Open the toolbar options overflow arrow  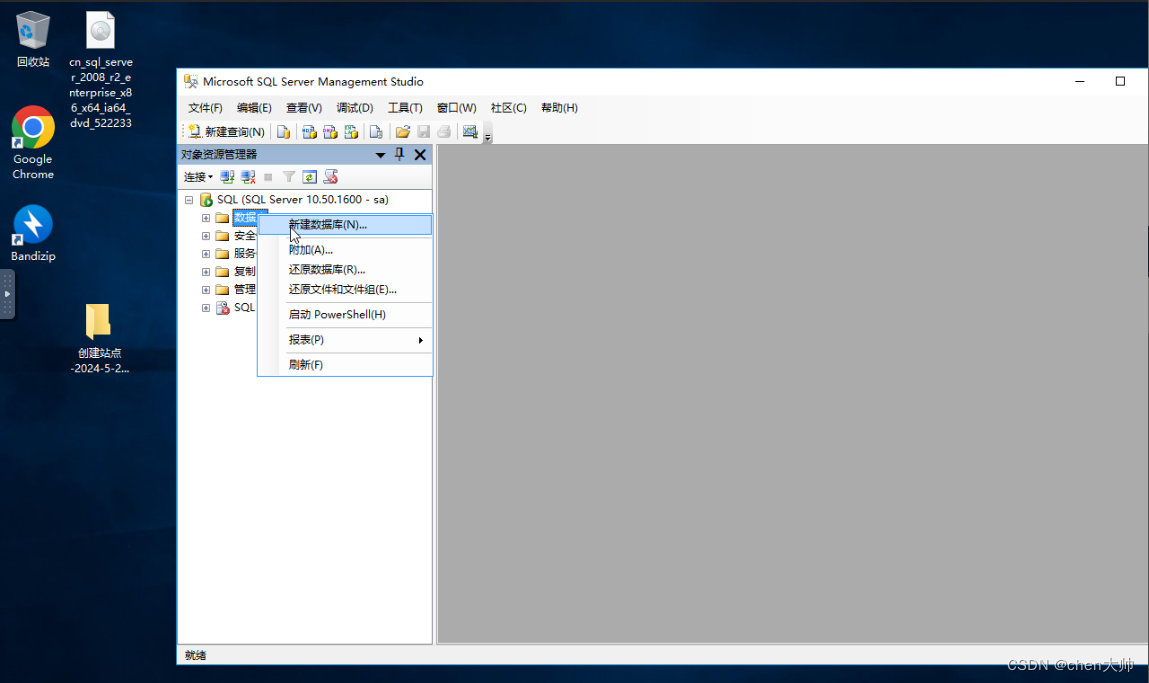pyautogui.click(x=487, y=136)
